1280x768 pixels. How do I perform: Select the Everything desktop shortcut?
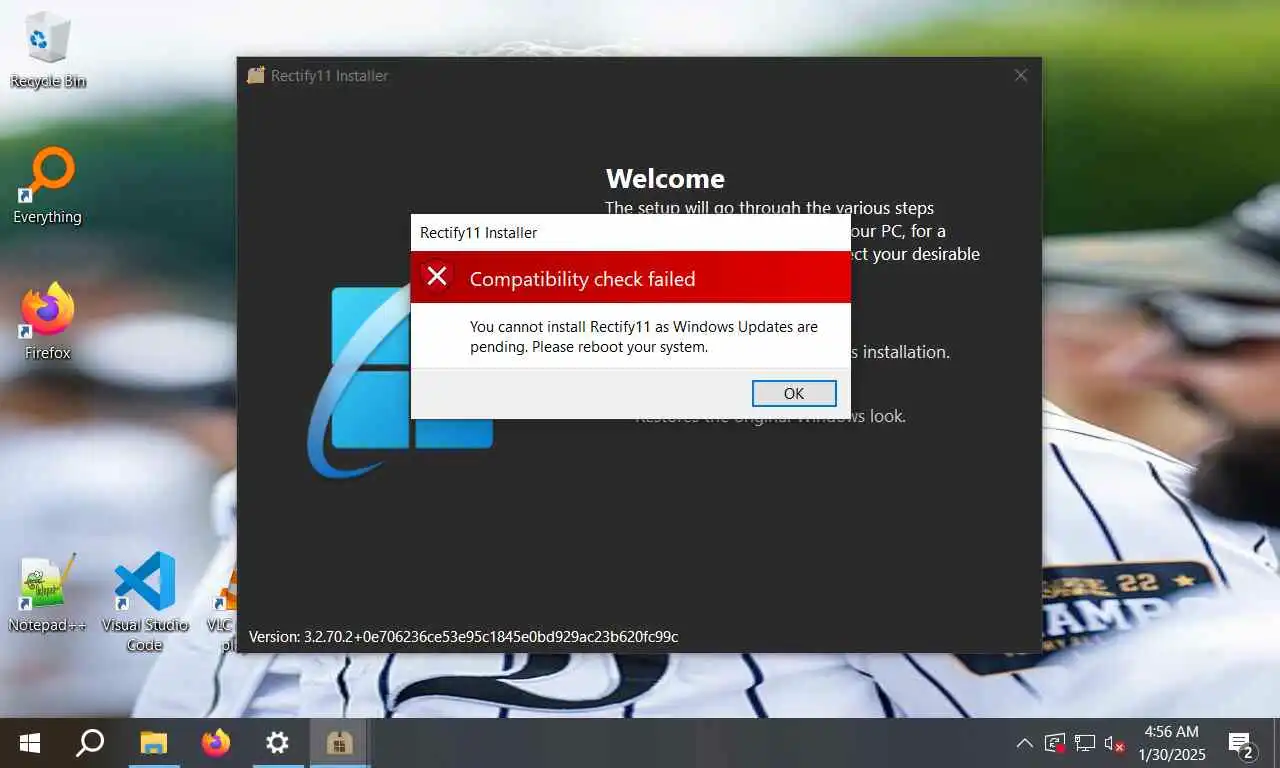click(x=47, y=186)
